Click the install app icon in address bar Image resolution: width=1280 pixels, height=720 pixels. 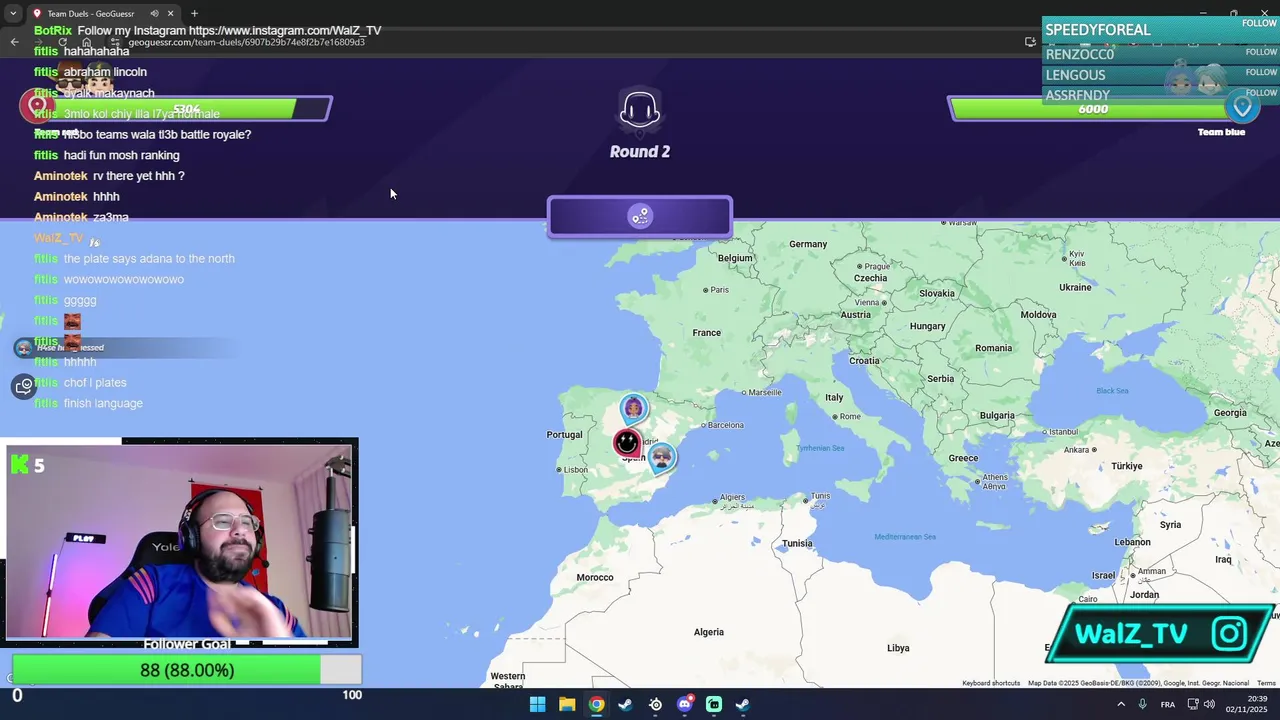(x=1030, y=42)
